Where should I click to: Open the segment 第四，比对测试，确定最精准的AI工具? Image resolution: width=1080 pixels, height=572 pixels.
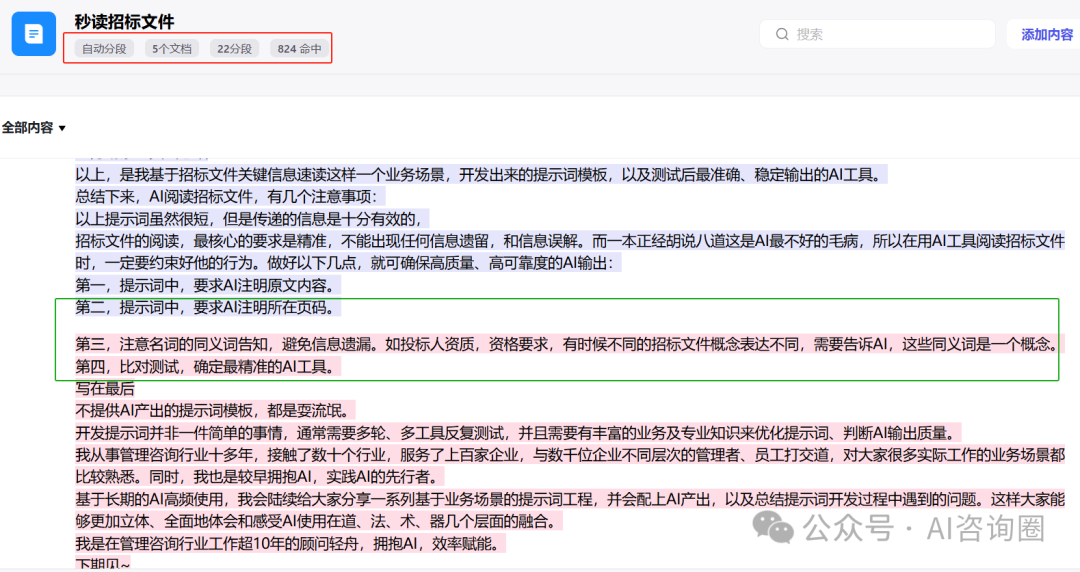208,367
